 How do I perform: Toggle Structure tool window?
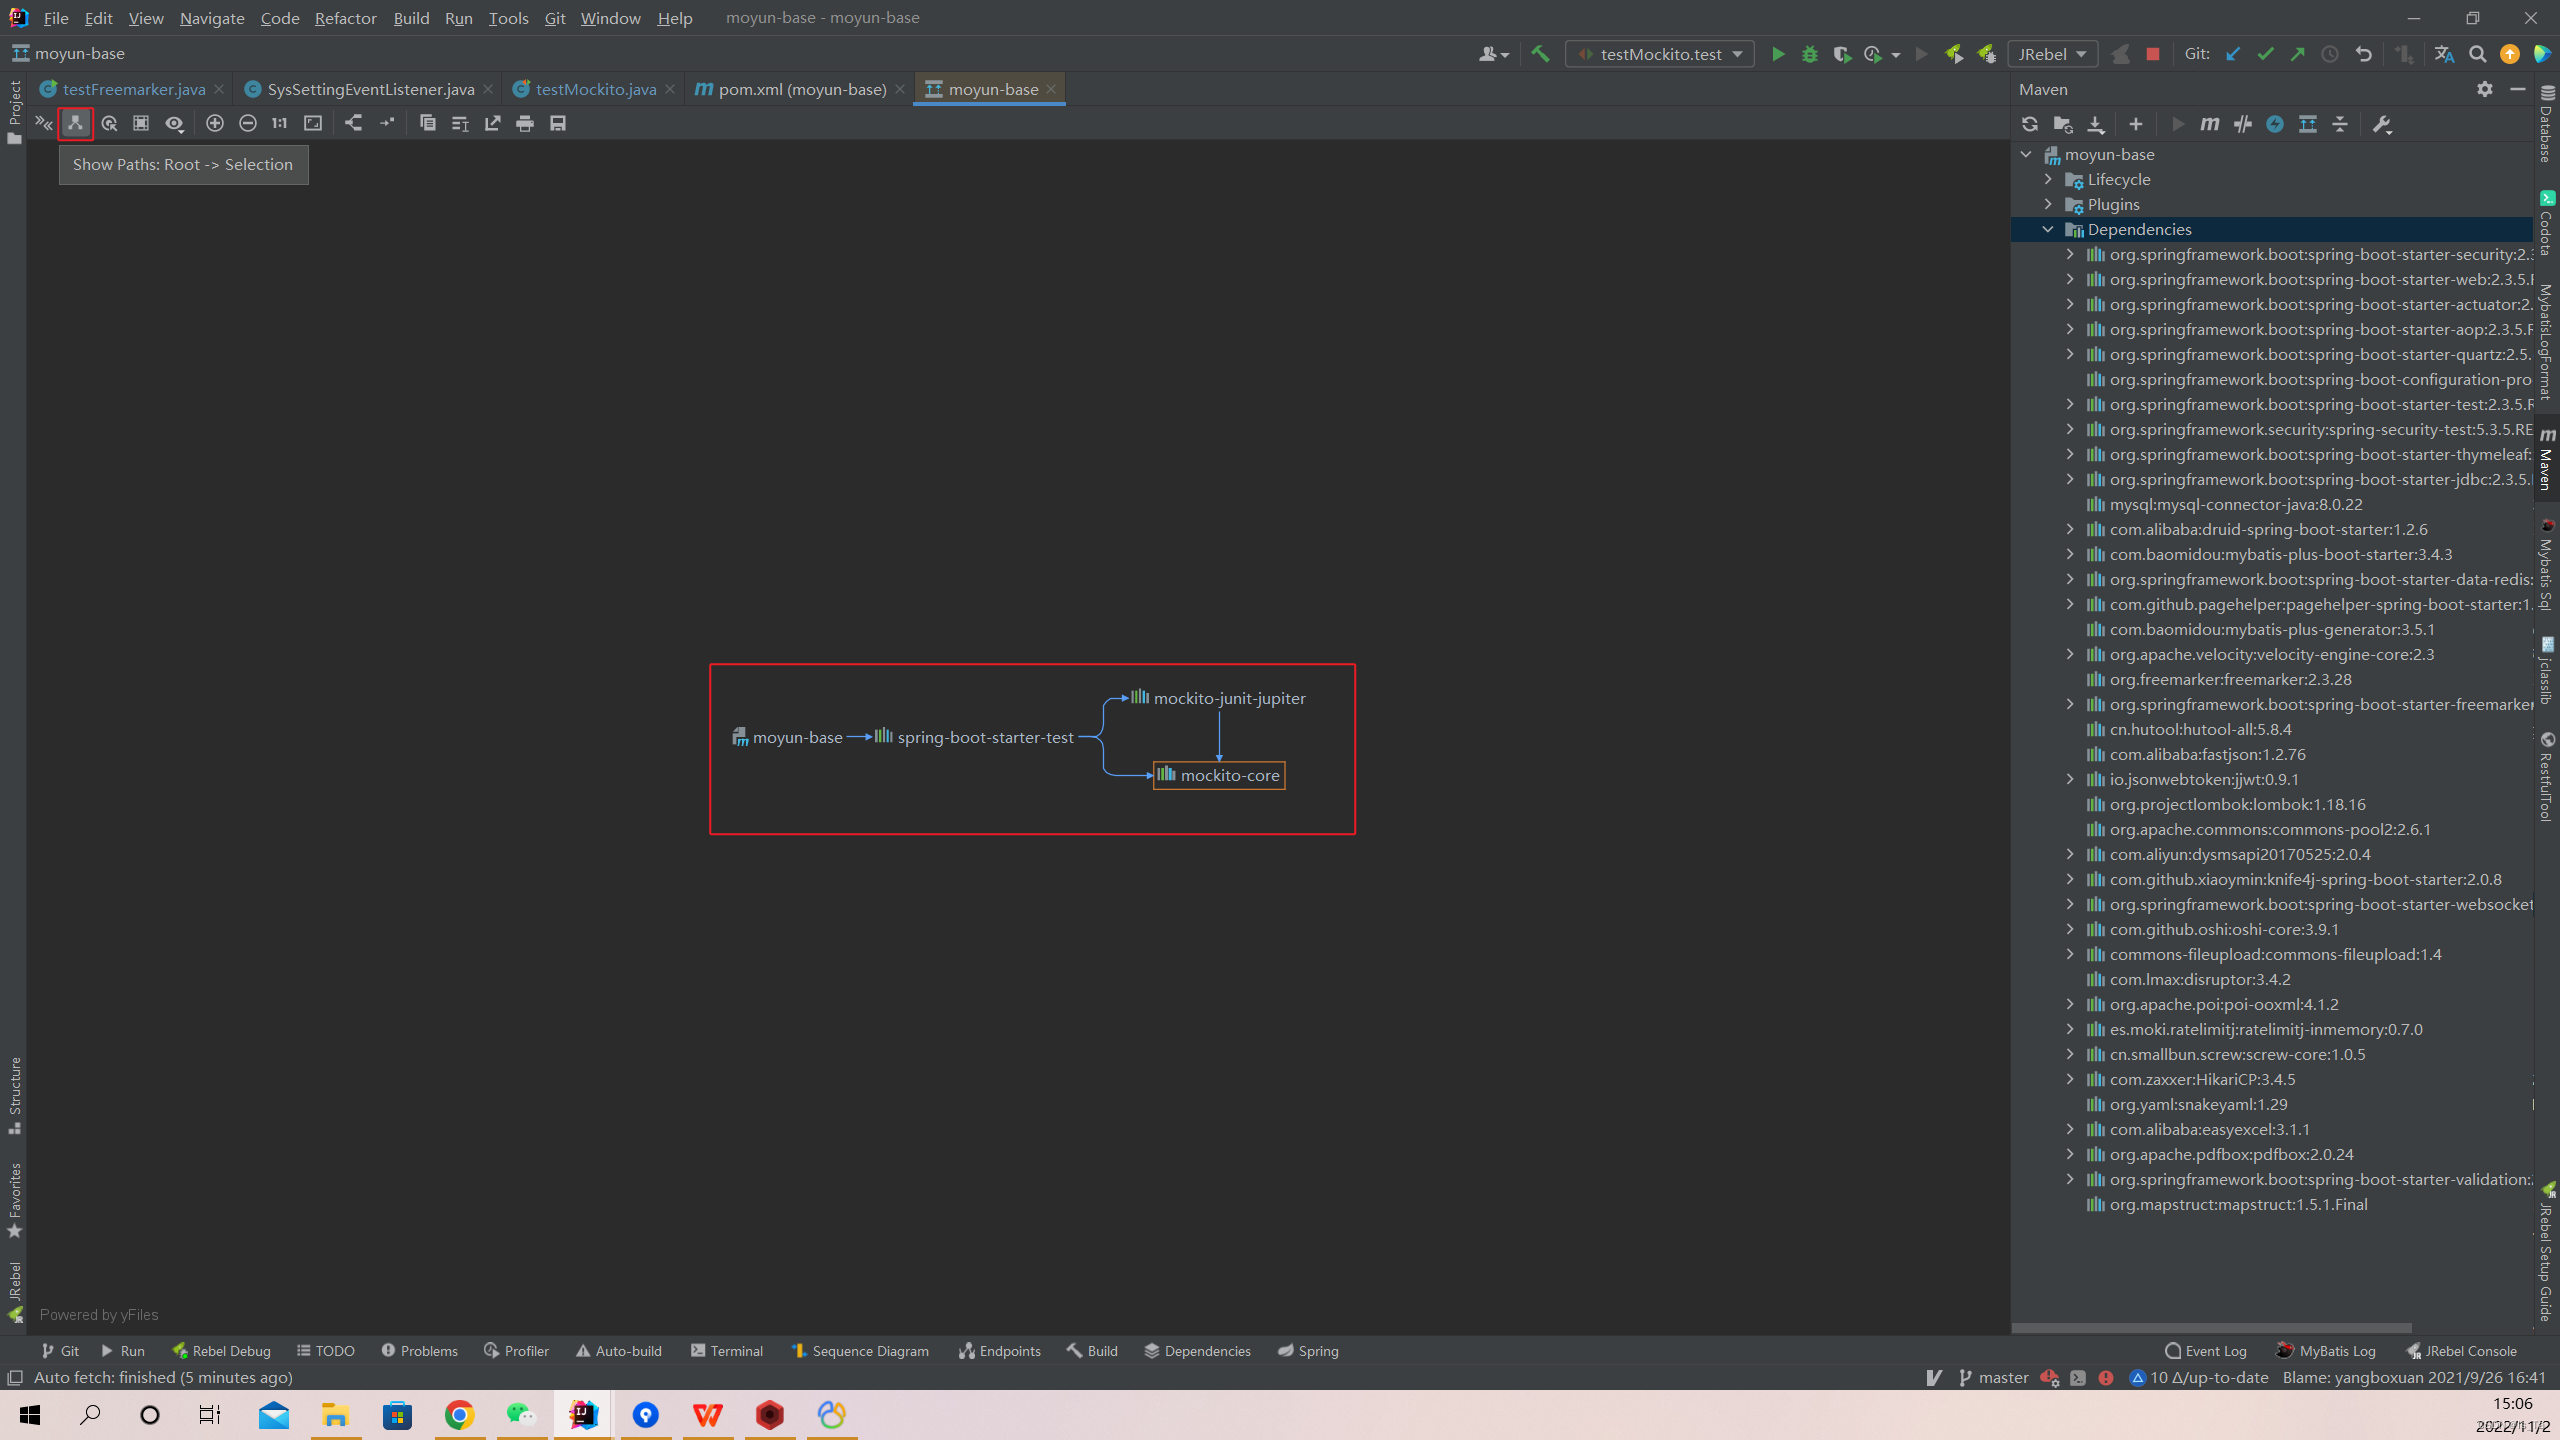pyautogui.click(x=14, y=1095)
